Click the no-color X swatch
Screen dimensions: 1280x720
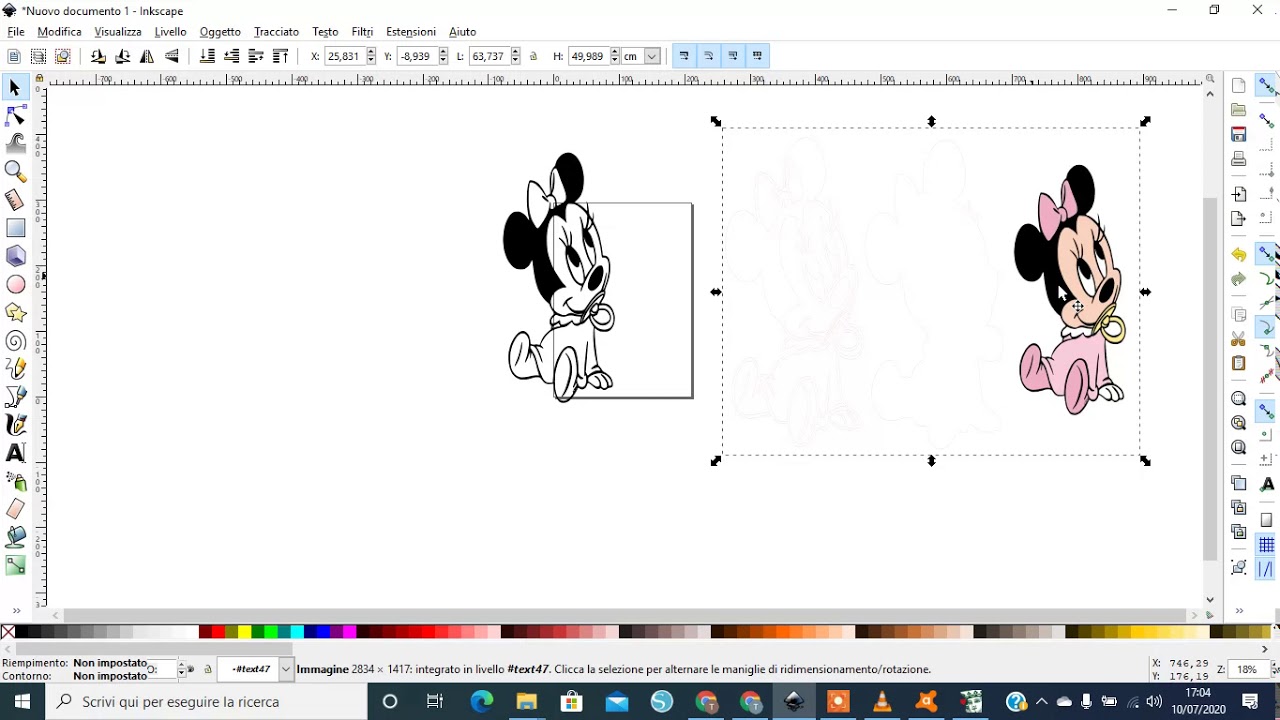8,631
